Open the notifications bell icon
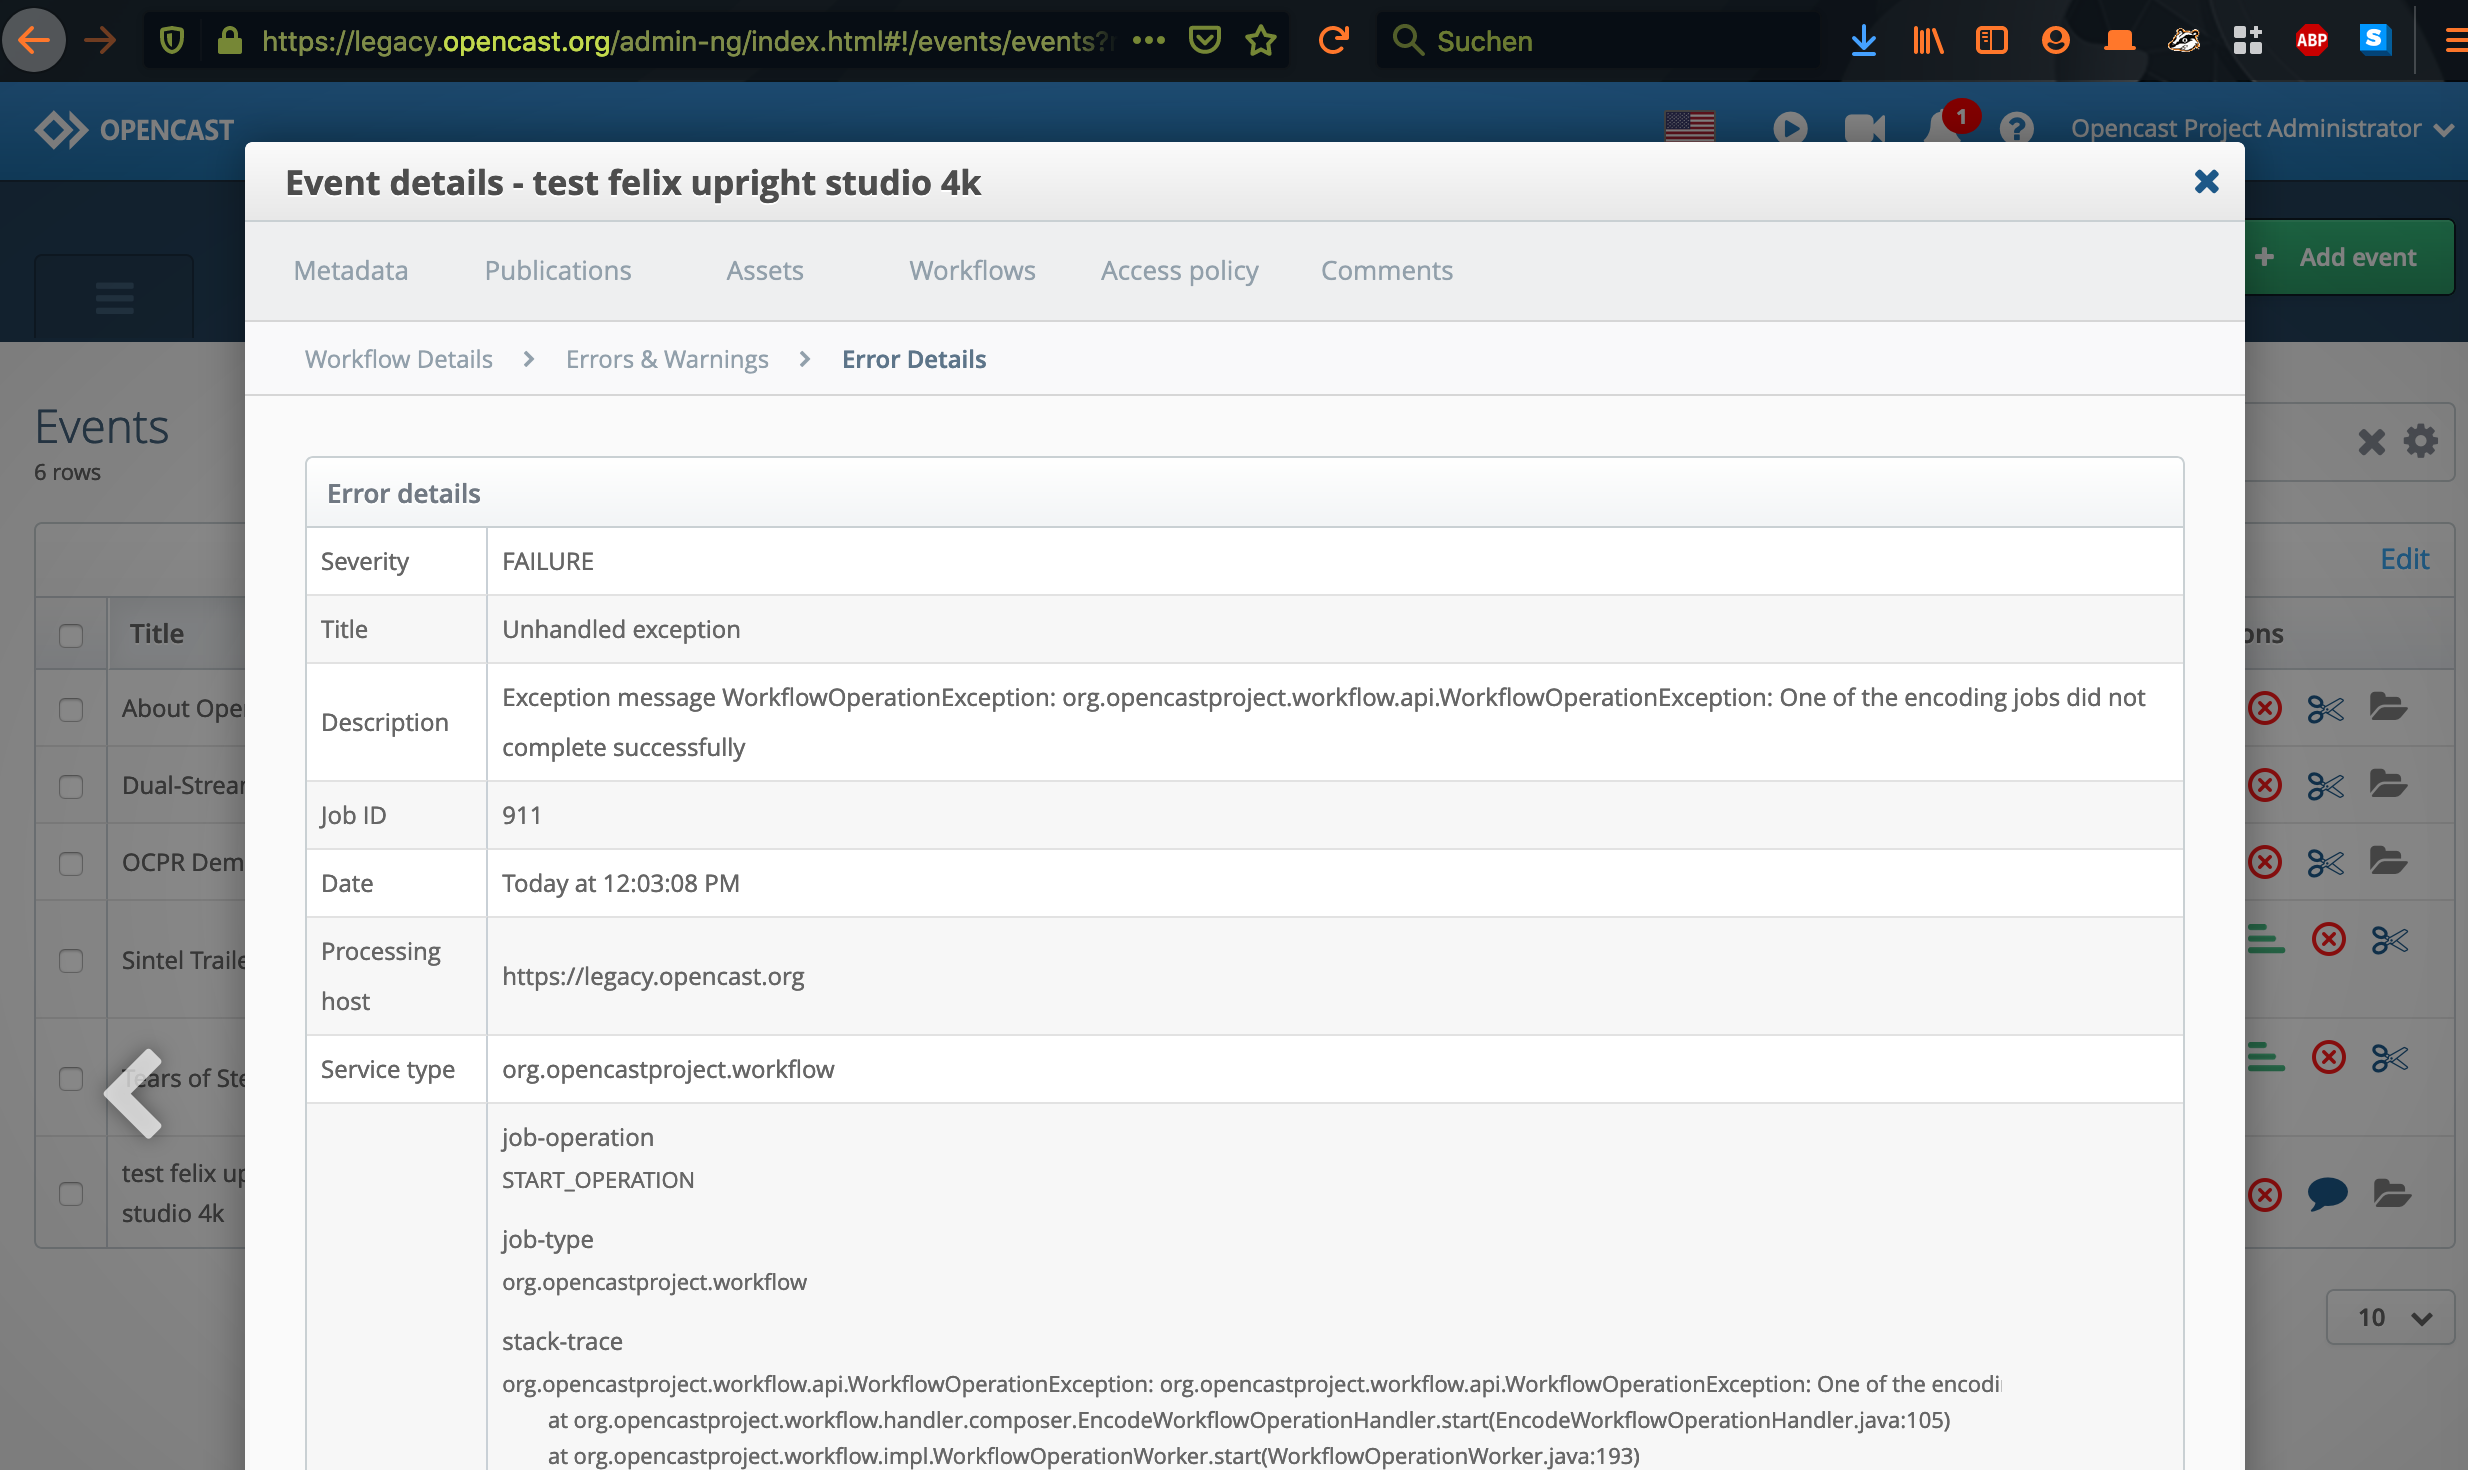The width and height of the screenshot is (2468, 1470). coord(1944,128)
